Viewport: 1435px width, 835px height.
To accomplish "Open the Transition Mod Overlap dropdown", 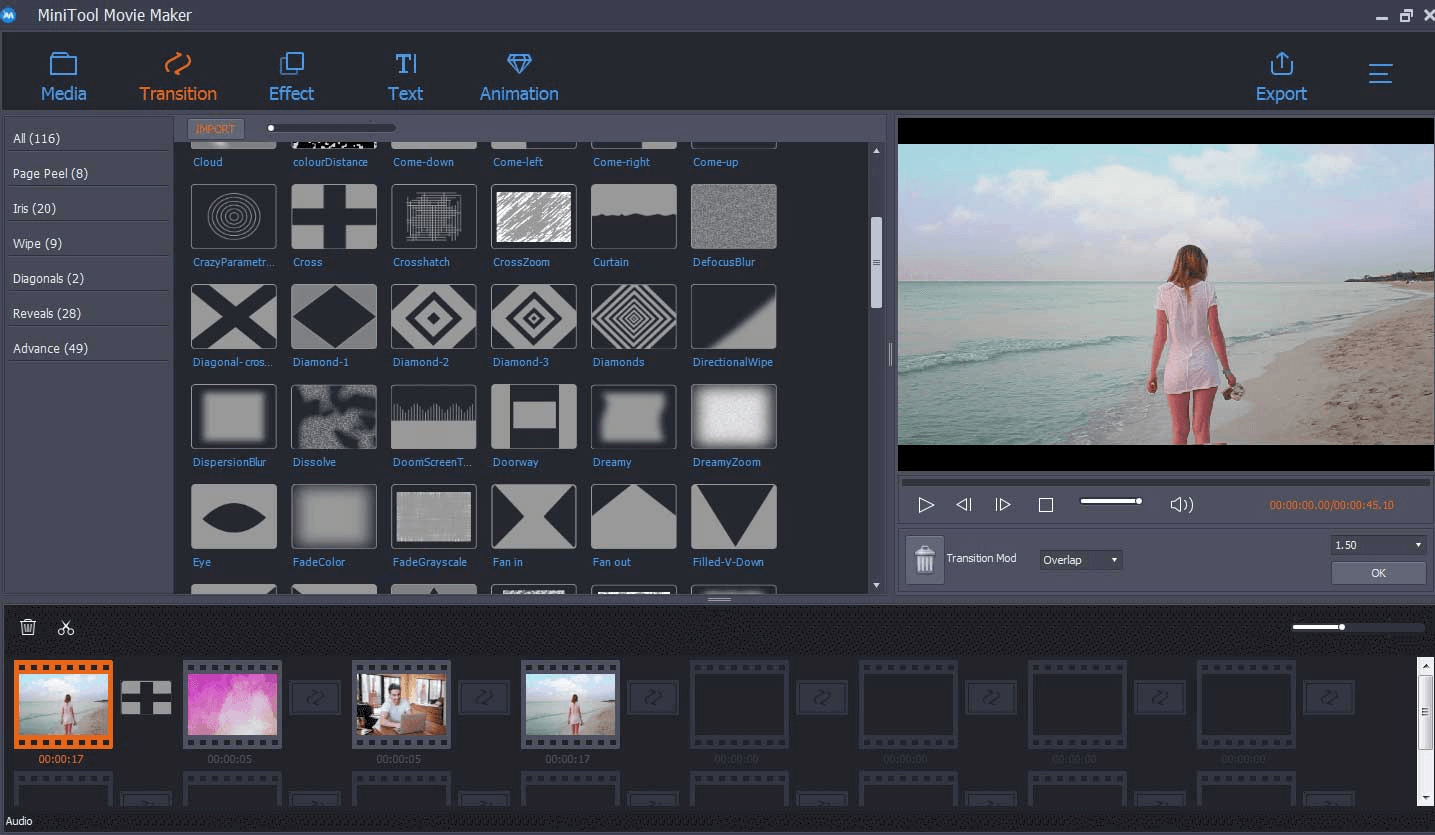I will pyautogui.click(x=1080, y=560).
